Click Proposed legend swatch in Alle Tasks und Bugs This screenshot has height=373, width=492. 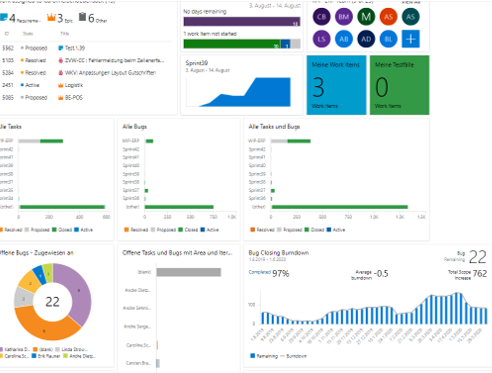point(279,230)
